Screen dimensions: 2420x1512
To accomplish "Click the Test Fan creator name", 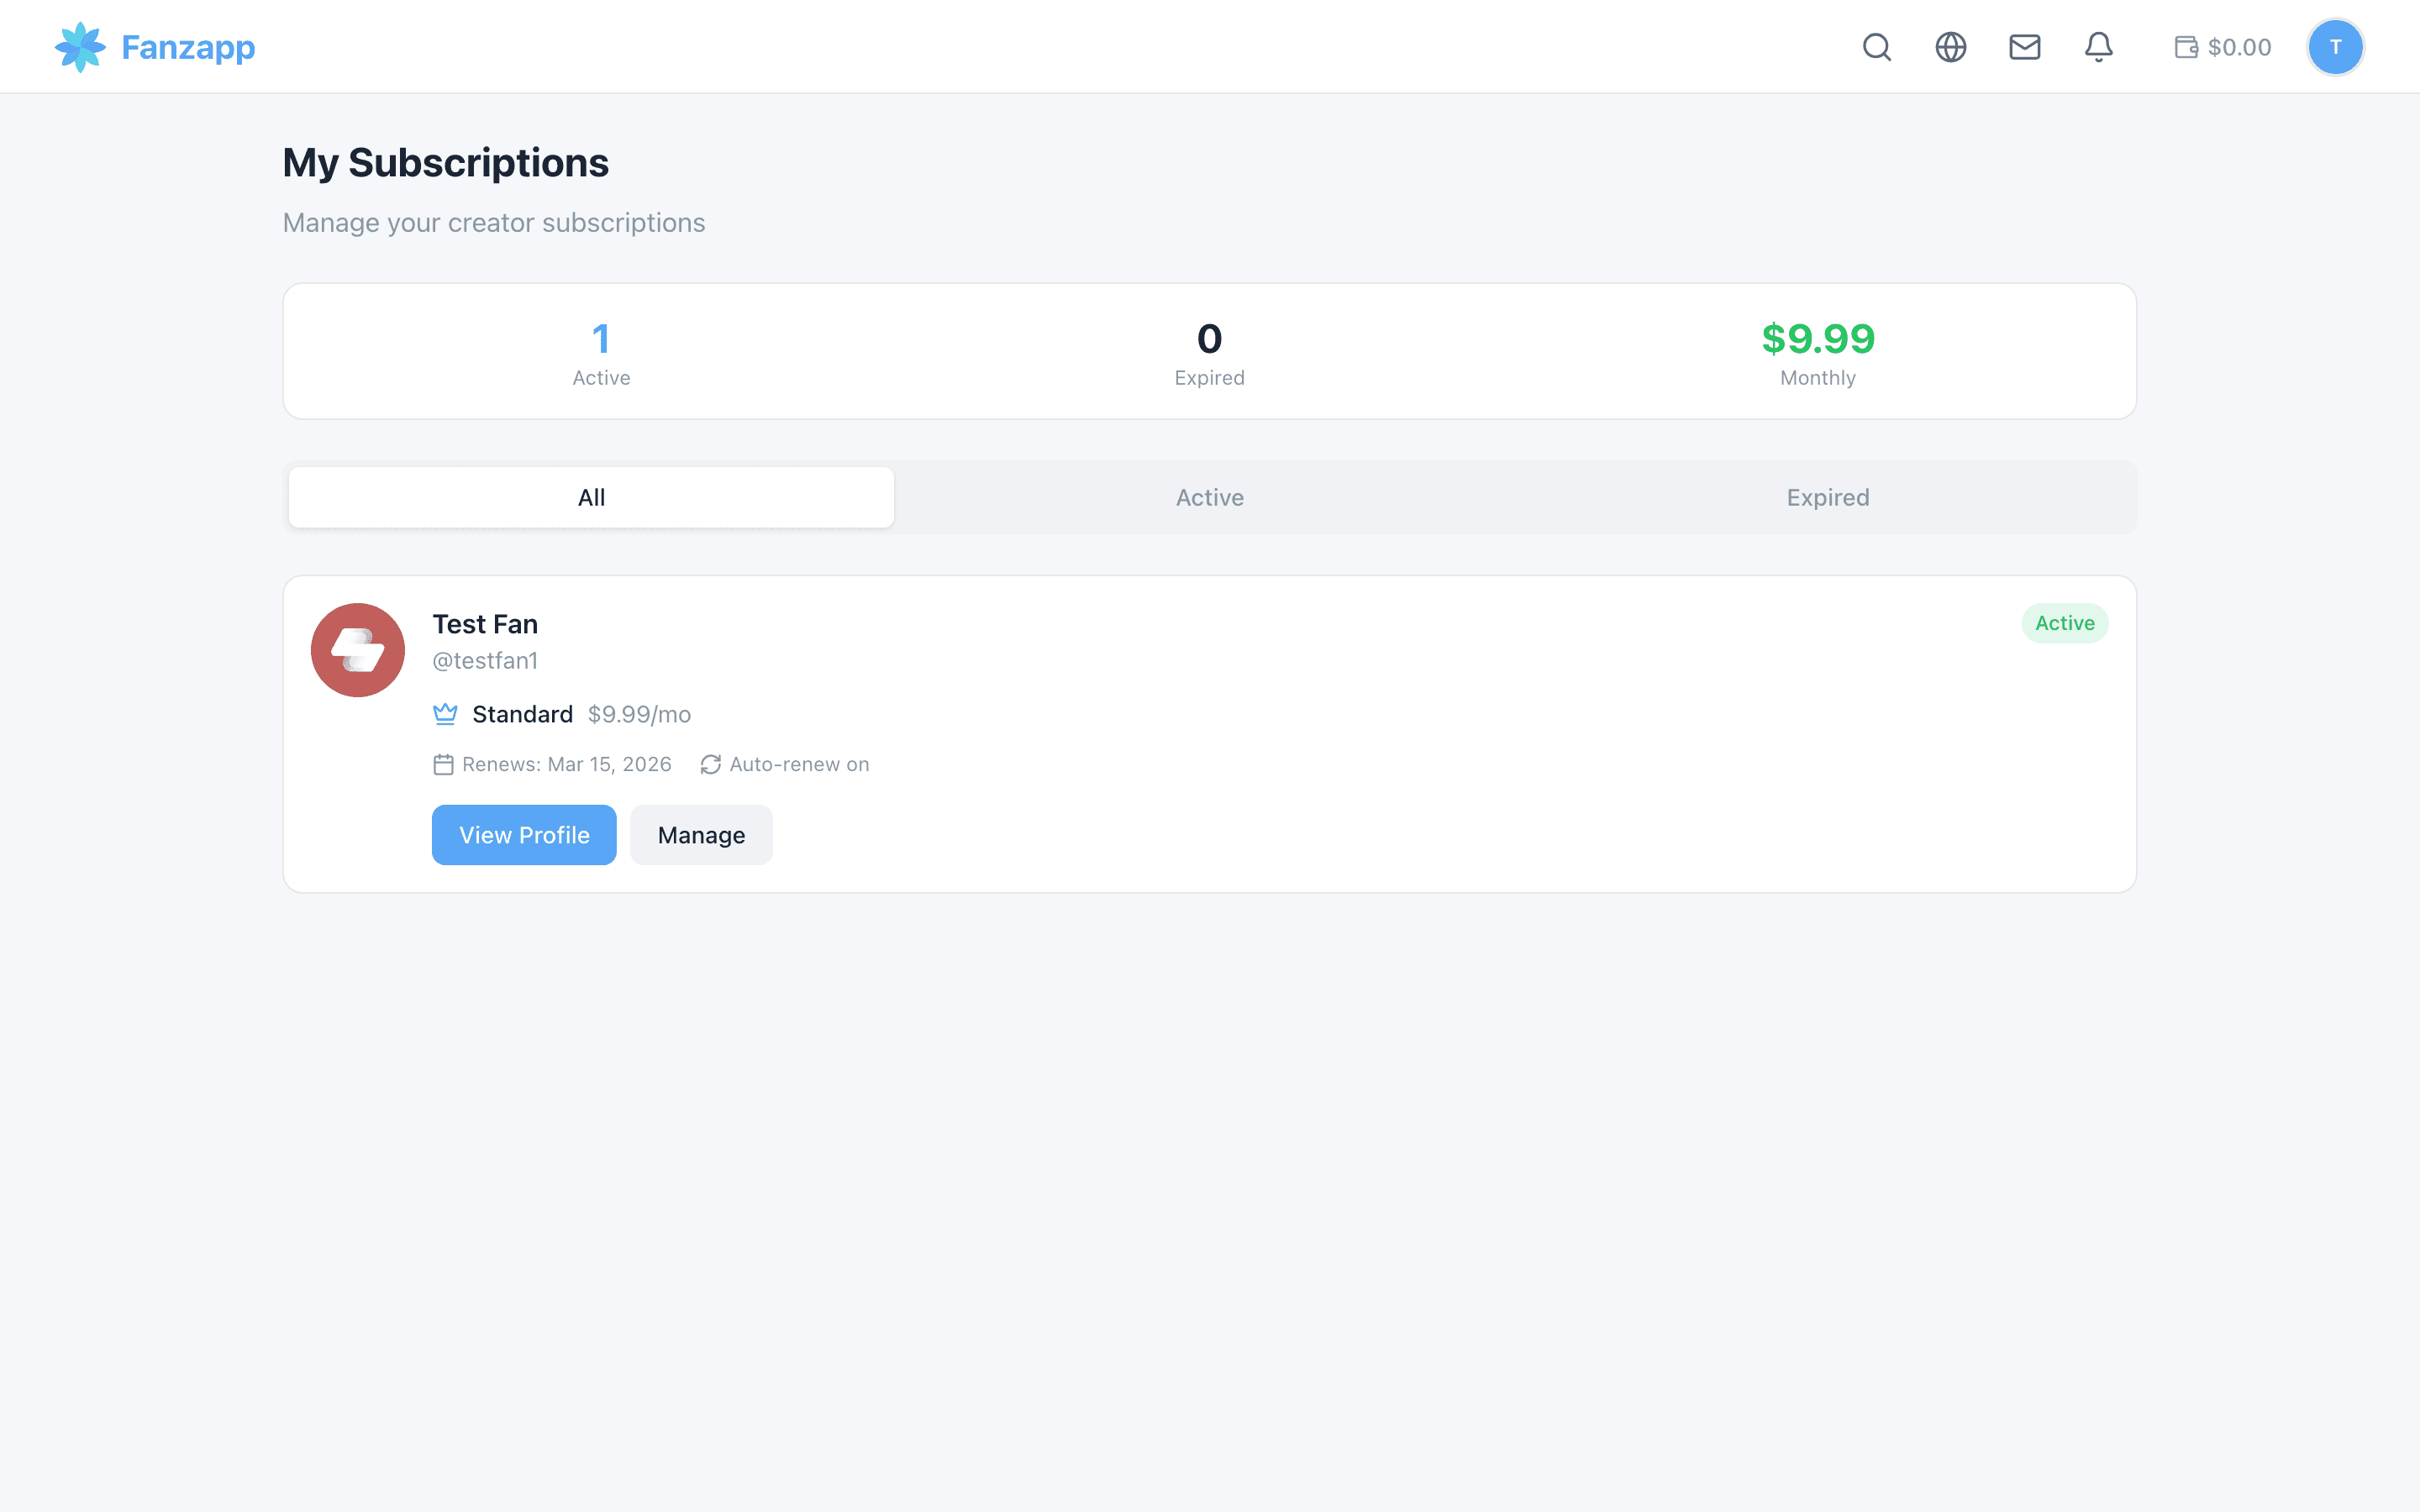I will 485,624.
